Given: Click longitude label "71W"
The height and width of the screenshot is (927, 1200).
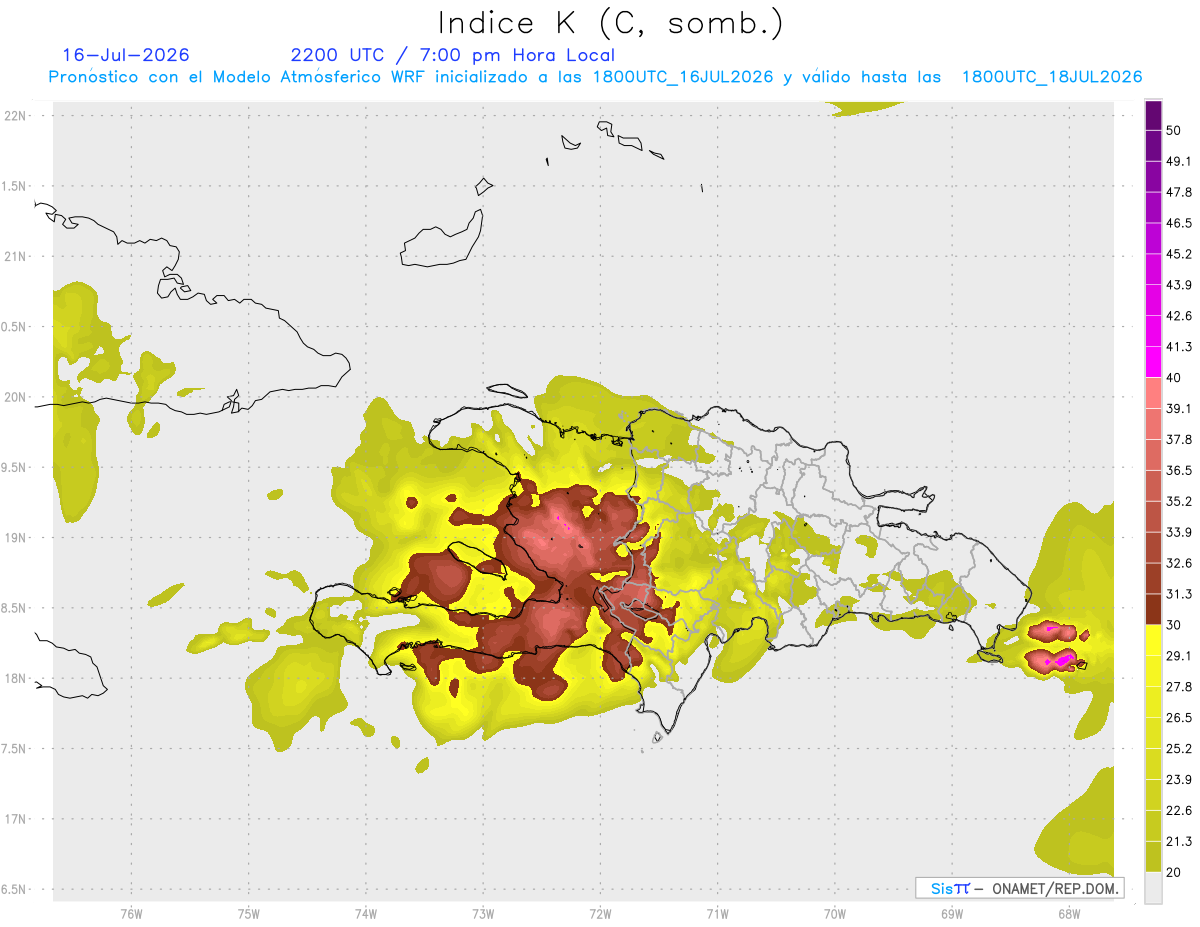Looking at the screenshot, I should click(717, 914).
